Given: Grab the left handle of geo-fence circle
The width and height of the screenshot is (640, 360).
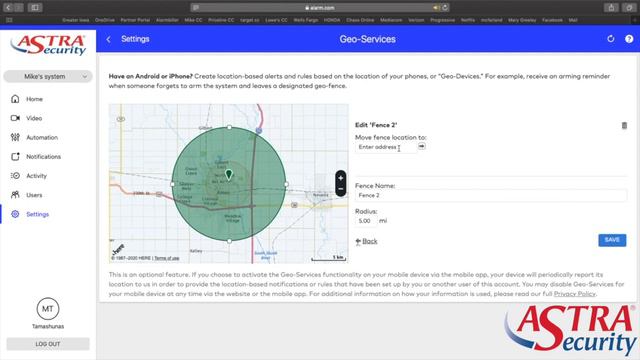Looking at the screenshot, I should coord(172,184).
